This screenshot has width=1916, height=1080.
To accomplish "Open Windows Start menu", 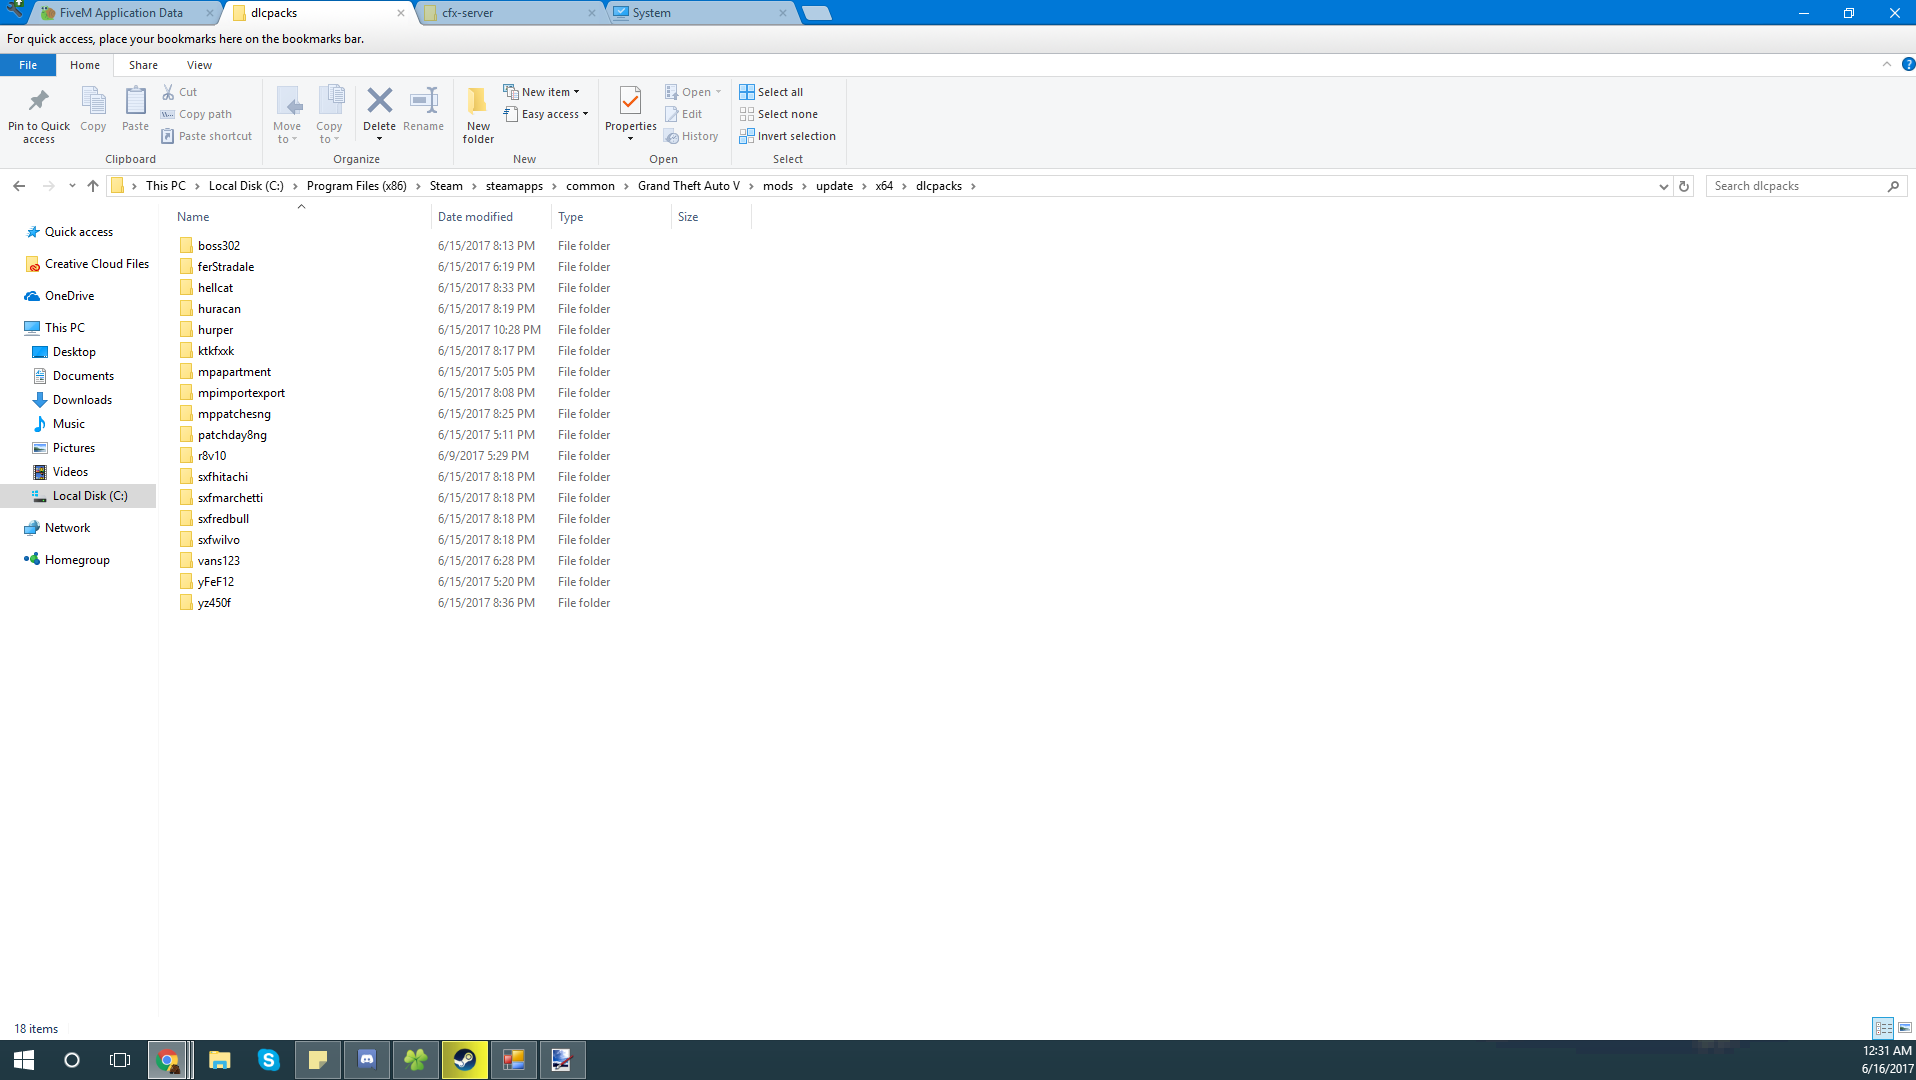I will click(x=24, y=1060).
